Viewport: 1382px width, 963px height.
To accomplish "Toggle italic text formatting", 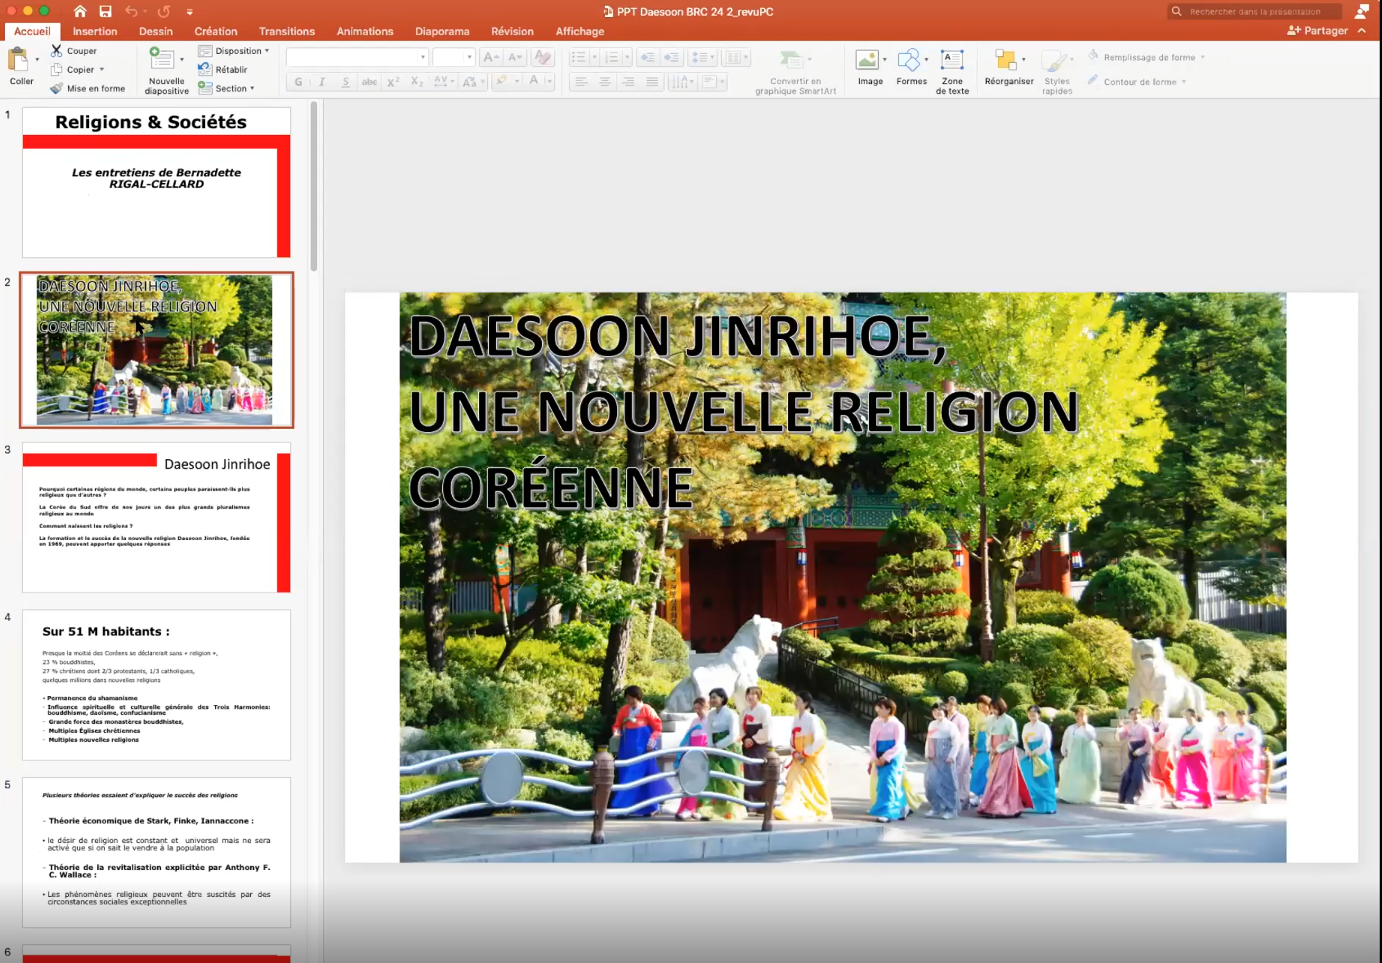I will [x=322, y=82].
